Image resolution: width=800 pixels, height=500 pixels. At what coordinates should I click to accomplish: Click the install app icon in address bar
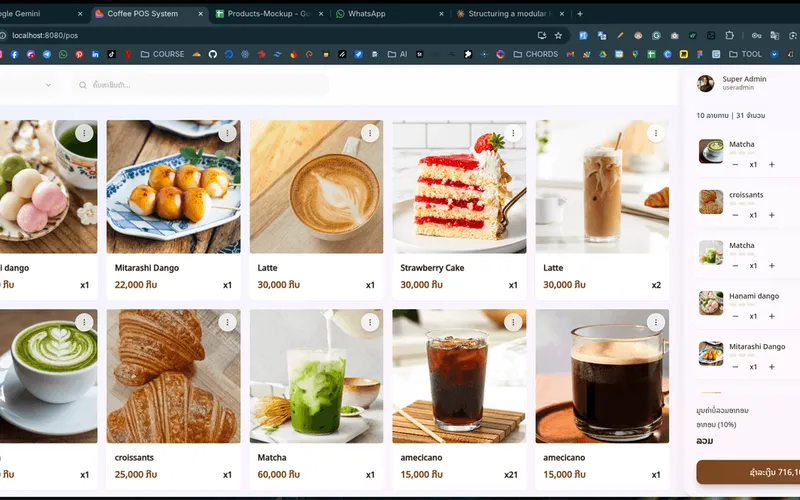point(542,35)
